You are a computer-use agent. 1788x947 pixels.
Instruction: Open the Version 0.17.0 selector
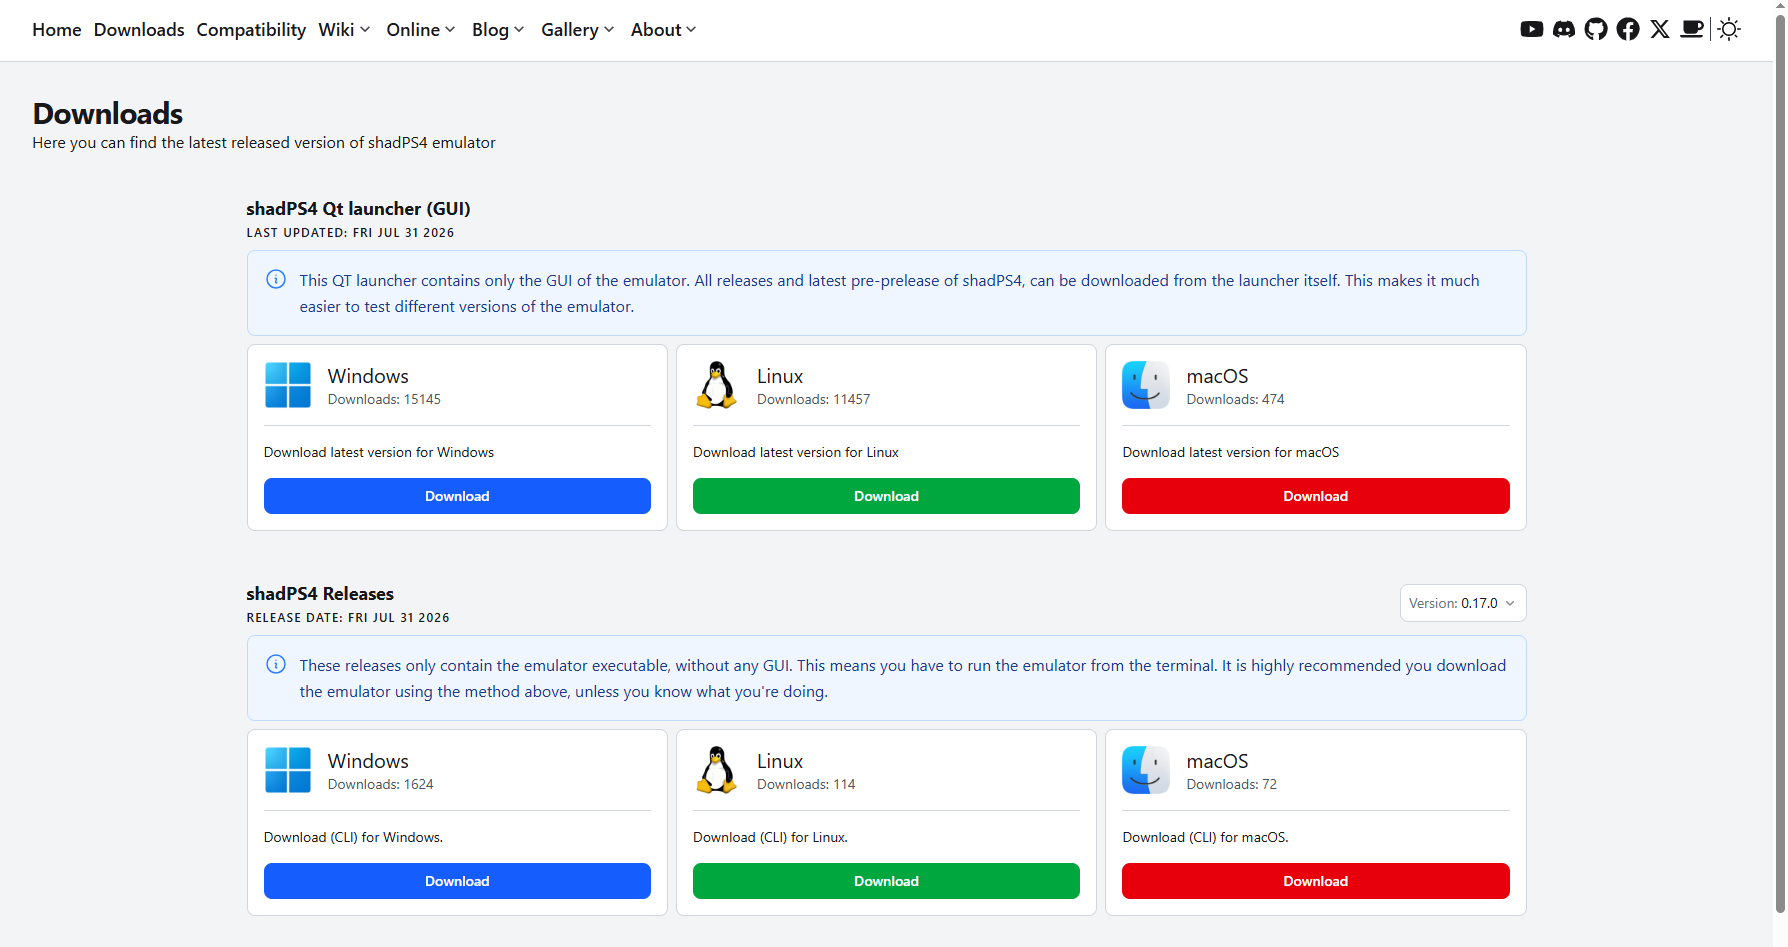(1463, 603)
